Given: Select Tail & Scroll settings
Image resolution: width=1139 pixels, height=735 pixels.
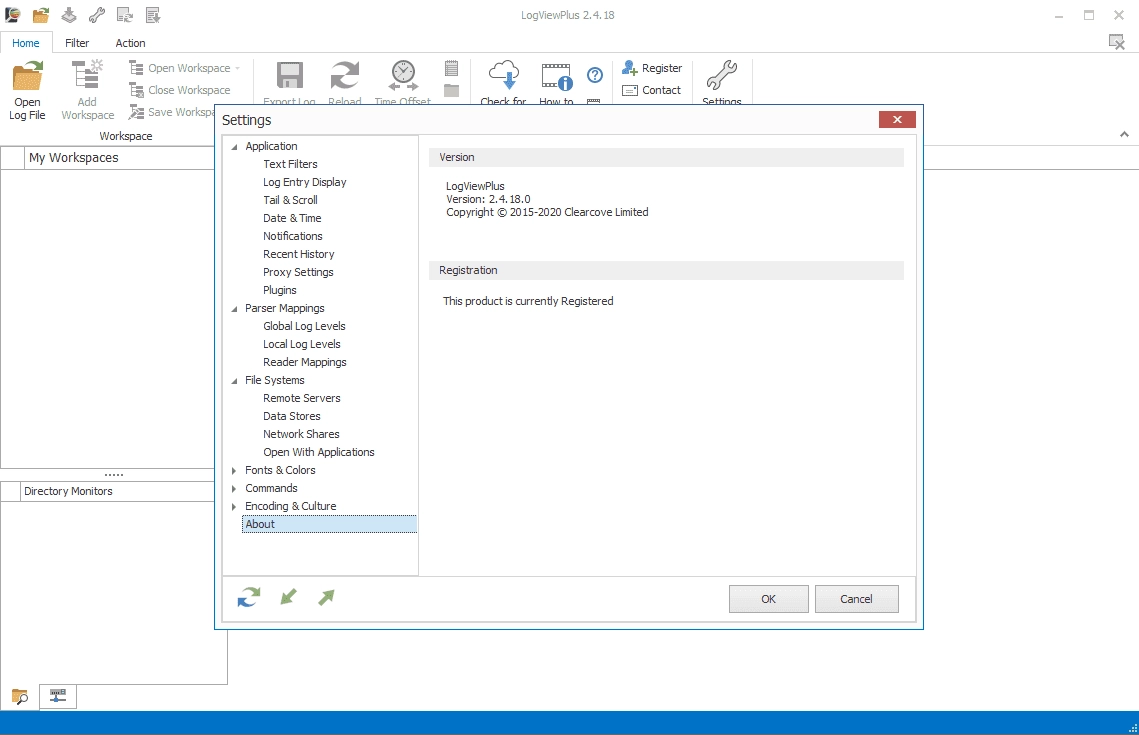Looking at the screenshot, I should 290,200.
